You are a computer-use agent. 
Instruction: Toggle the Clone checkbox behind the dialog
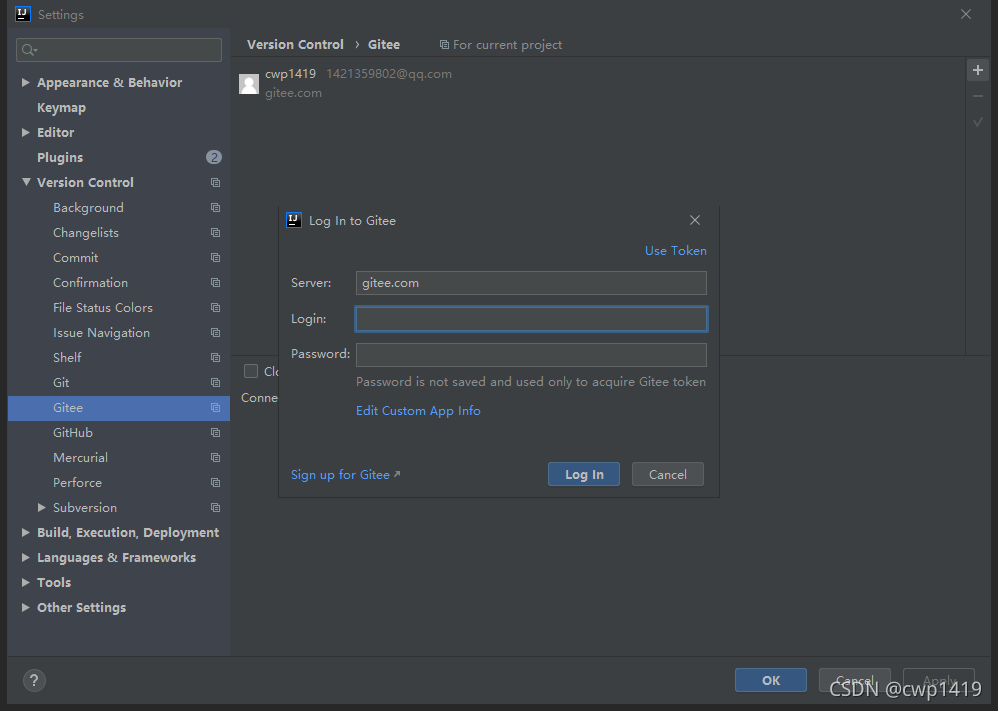[x=251, y=371]
